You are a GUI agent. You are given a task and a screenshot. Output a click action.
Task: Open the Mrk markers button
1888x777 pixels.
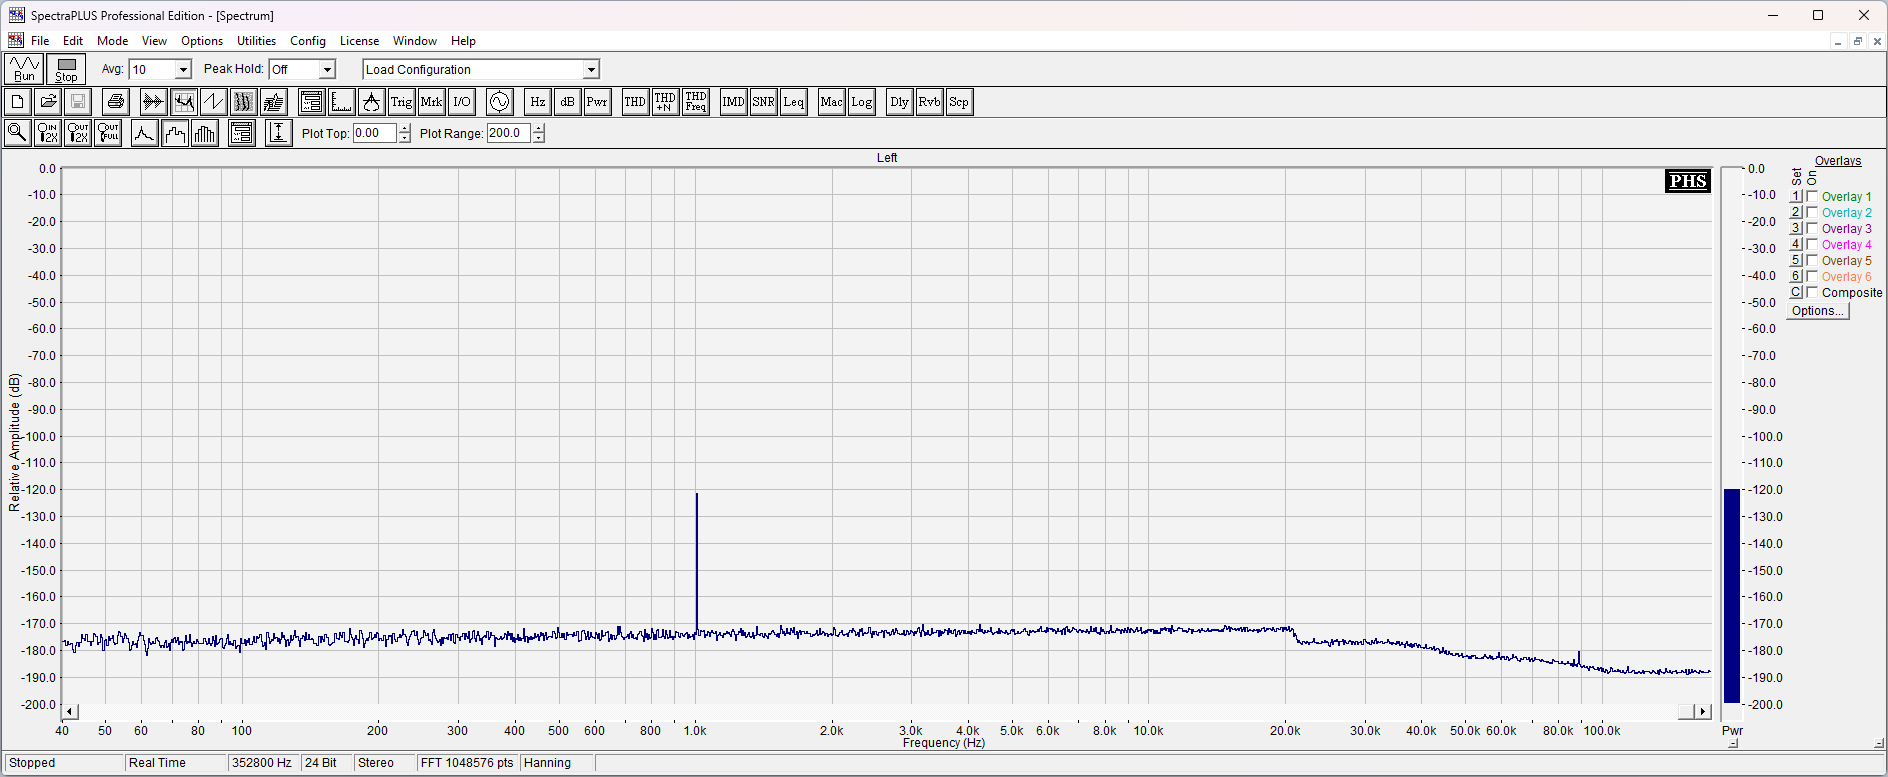coord(432,102)
